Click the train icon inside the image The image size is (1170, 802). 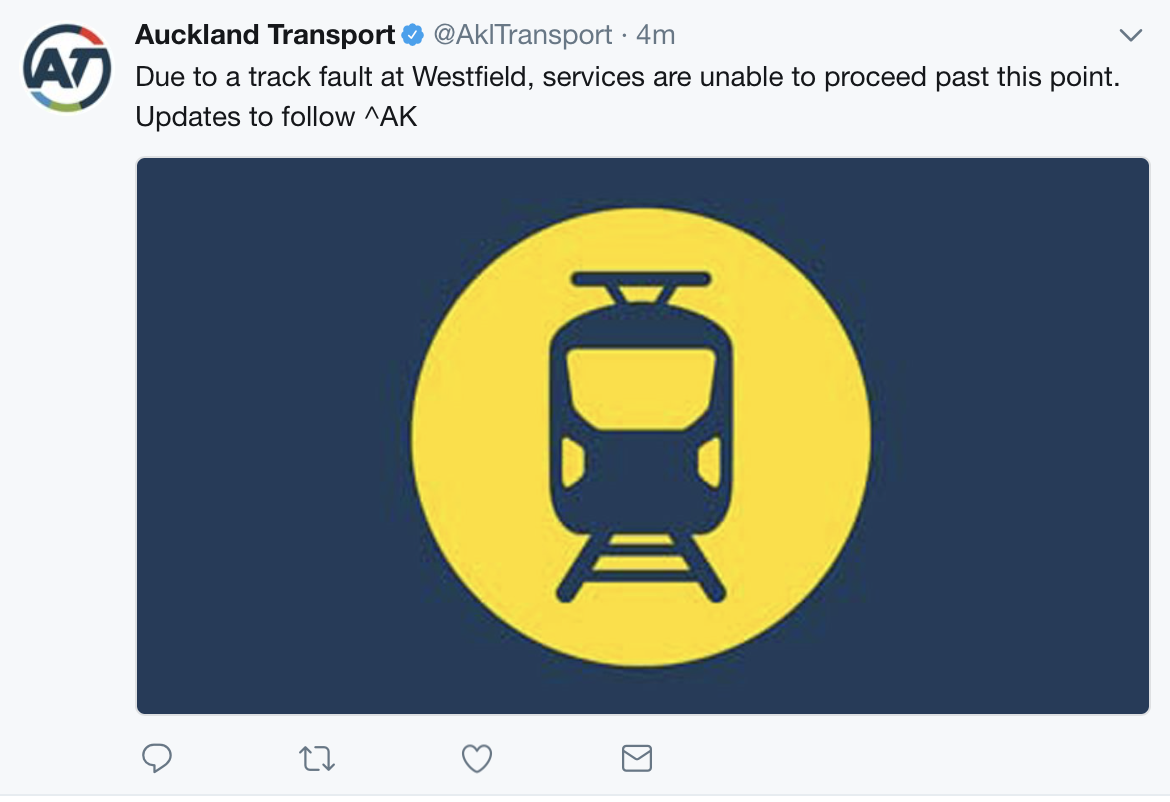[641, 436]
